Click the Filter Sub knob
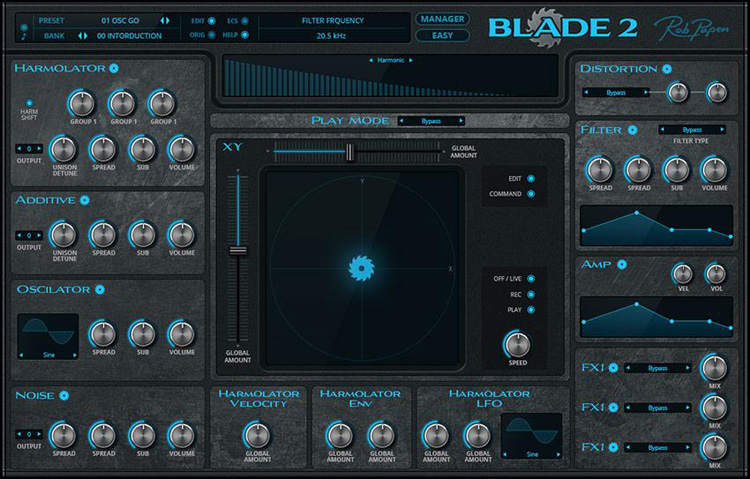This screenshot has width=750, height=479. coord(676,170)
